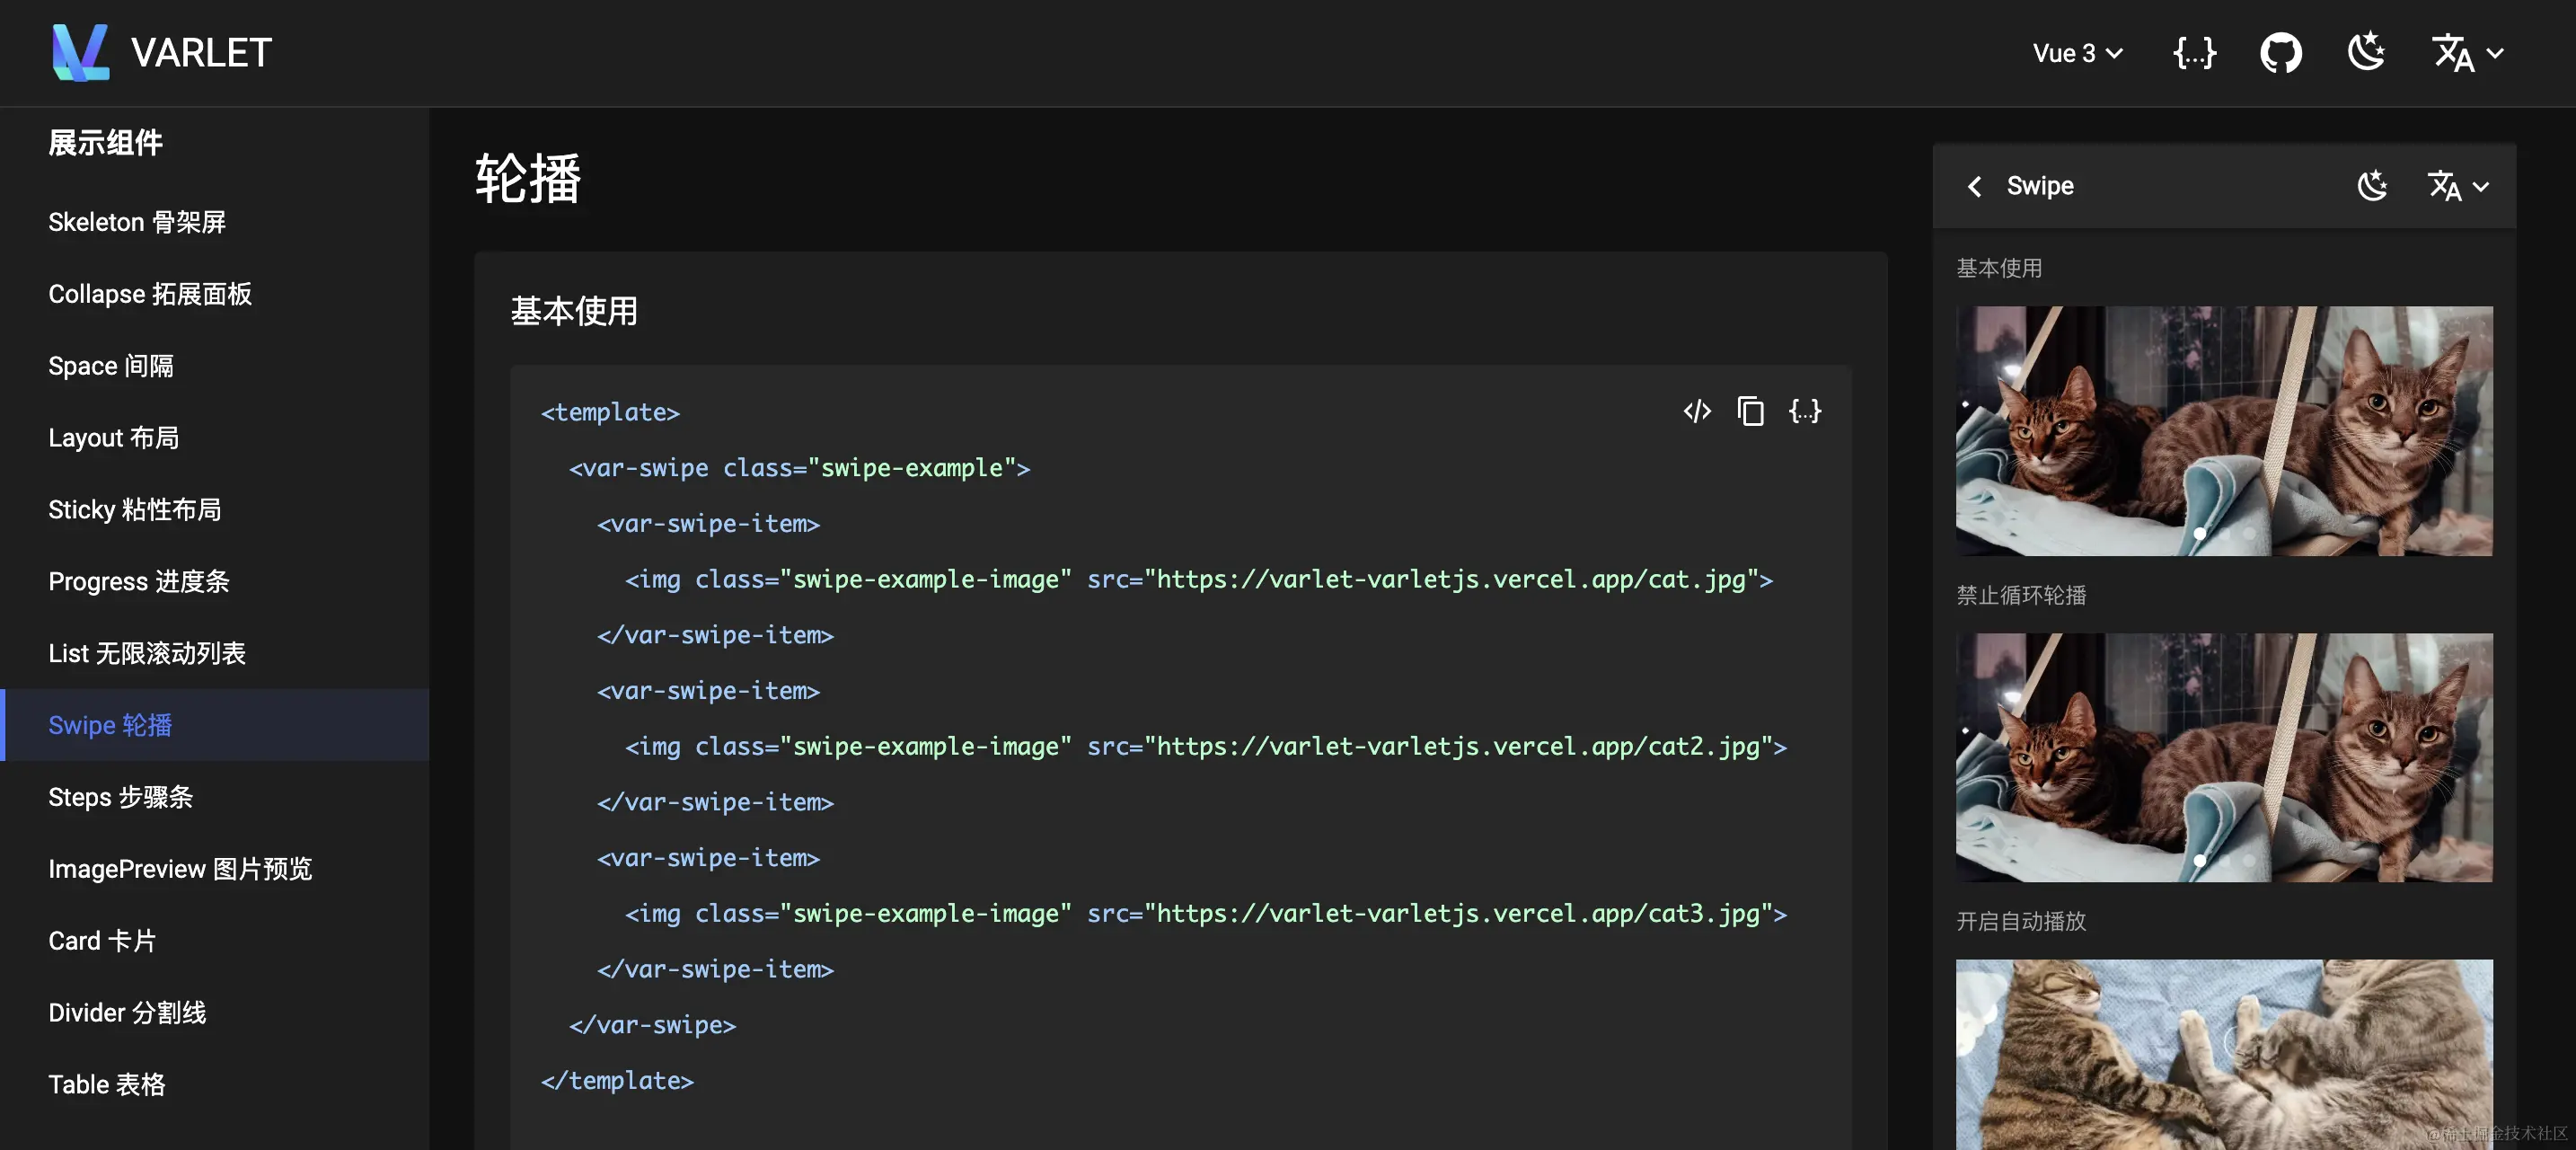
Task: Expand the header language chevron
Action: pos(2495,53)
